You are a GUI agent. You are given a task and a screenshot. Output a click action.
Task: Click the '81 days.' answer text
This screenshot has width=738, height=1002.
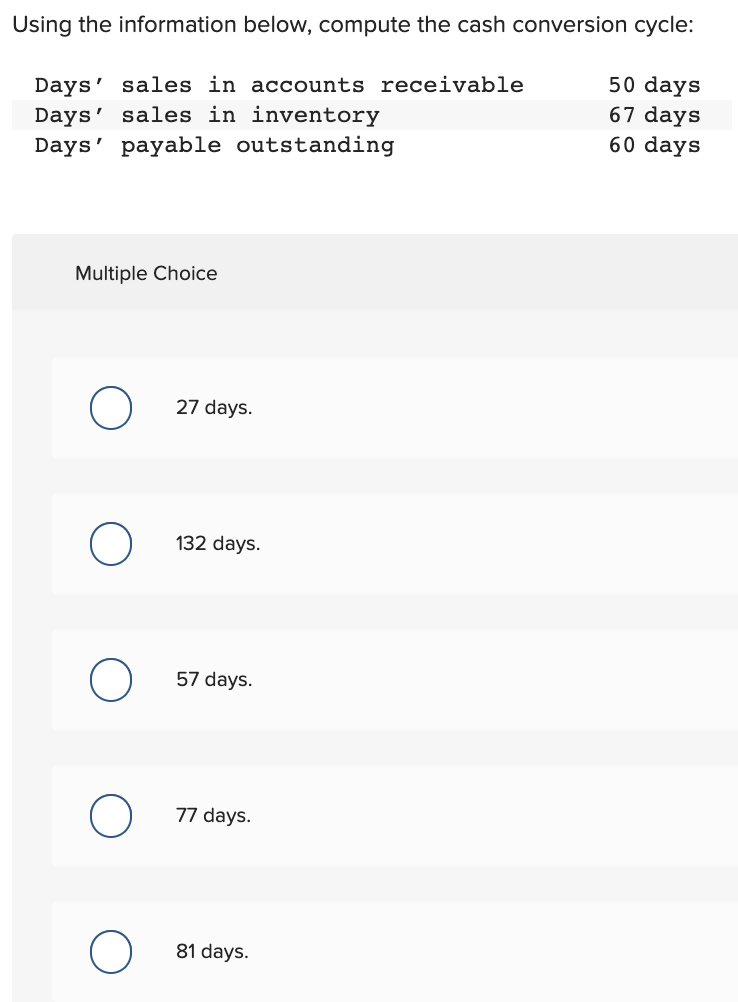click(x=211, y=952)
